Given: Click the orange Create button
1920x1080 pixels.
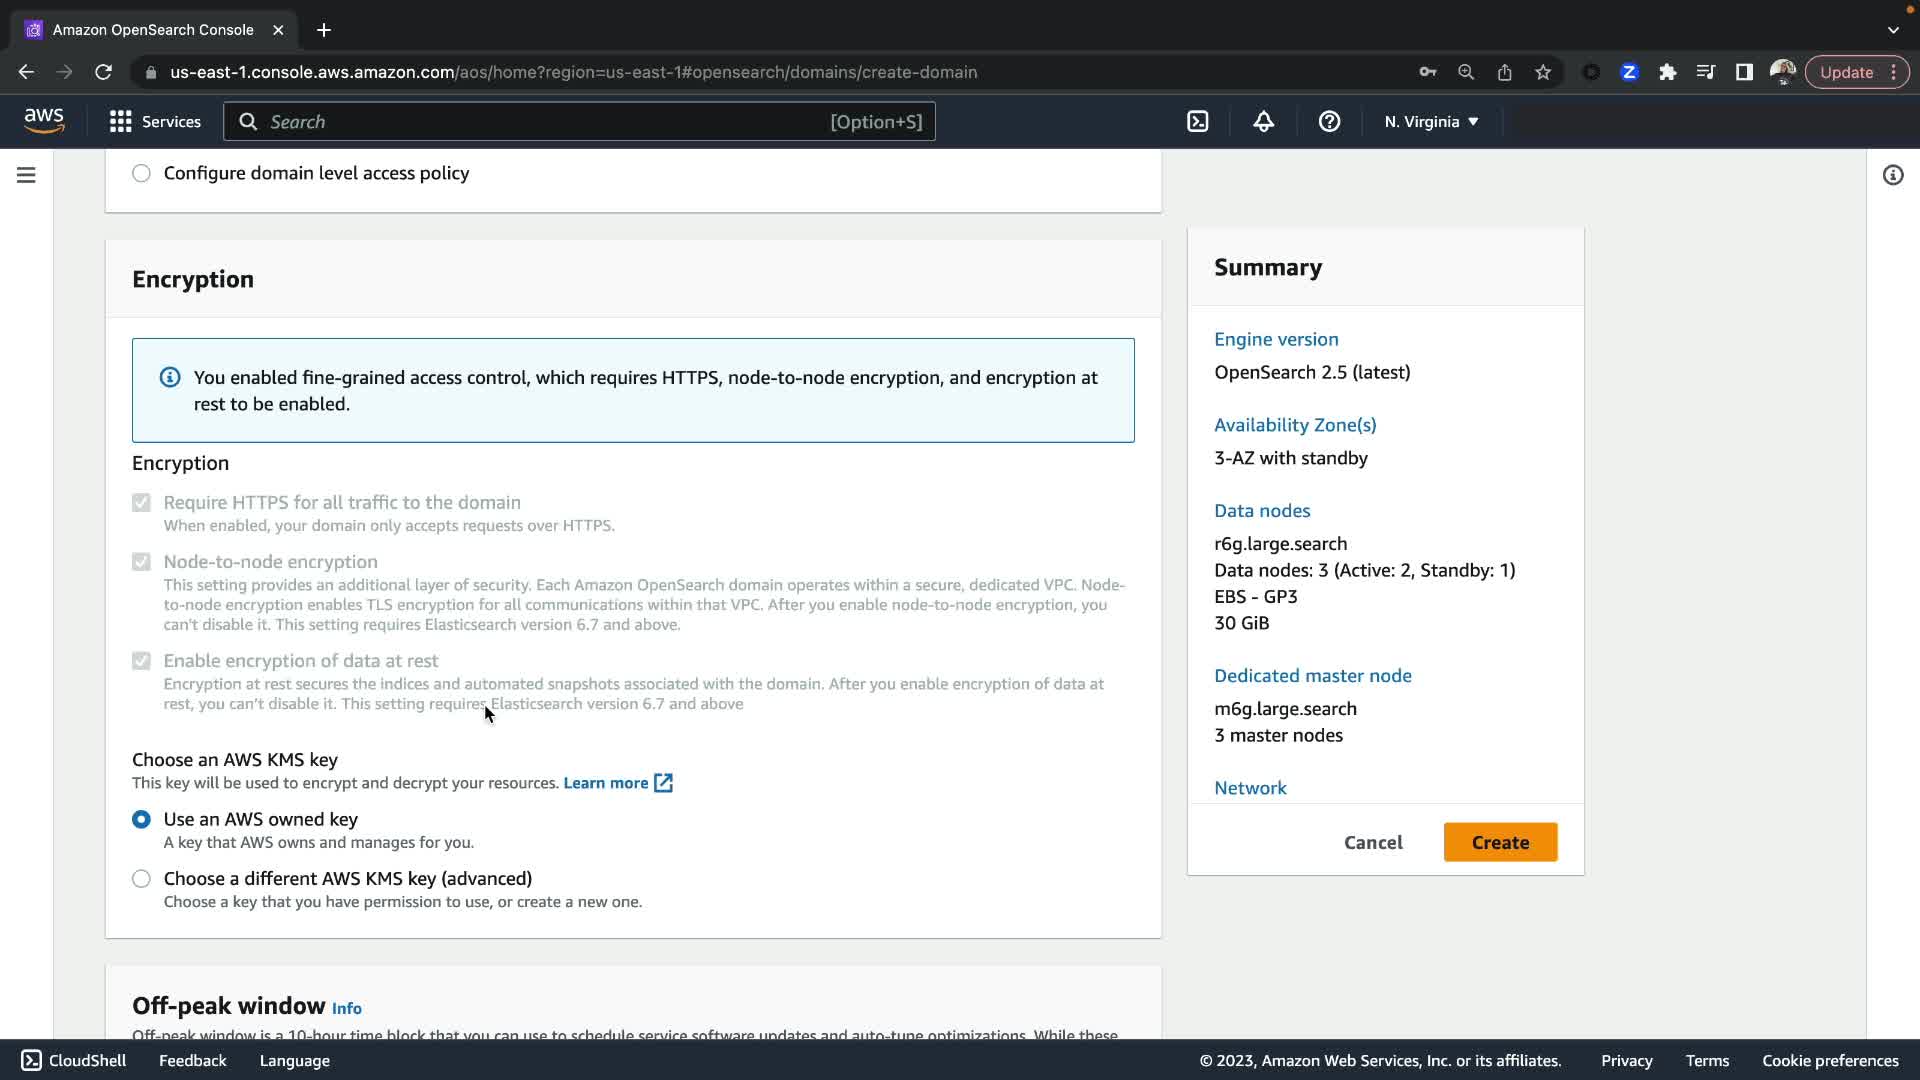Looking at the screenshot, I should (x=1500, y=842).
